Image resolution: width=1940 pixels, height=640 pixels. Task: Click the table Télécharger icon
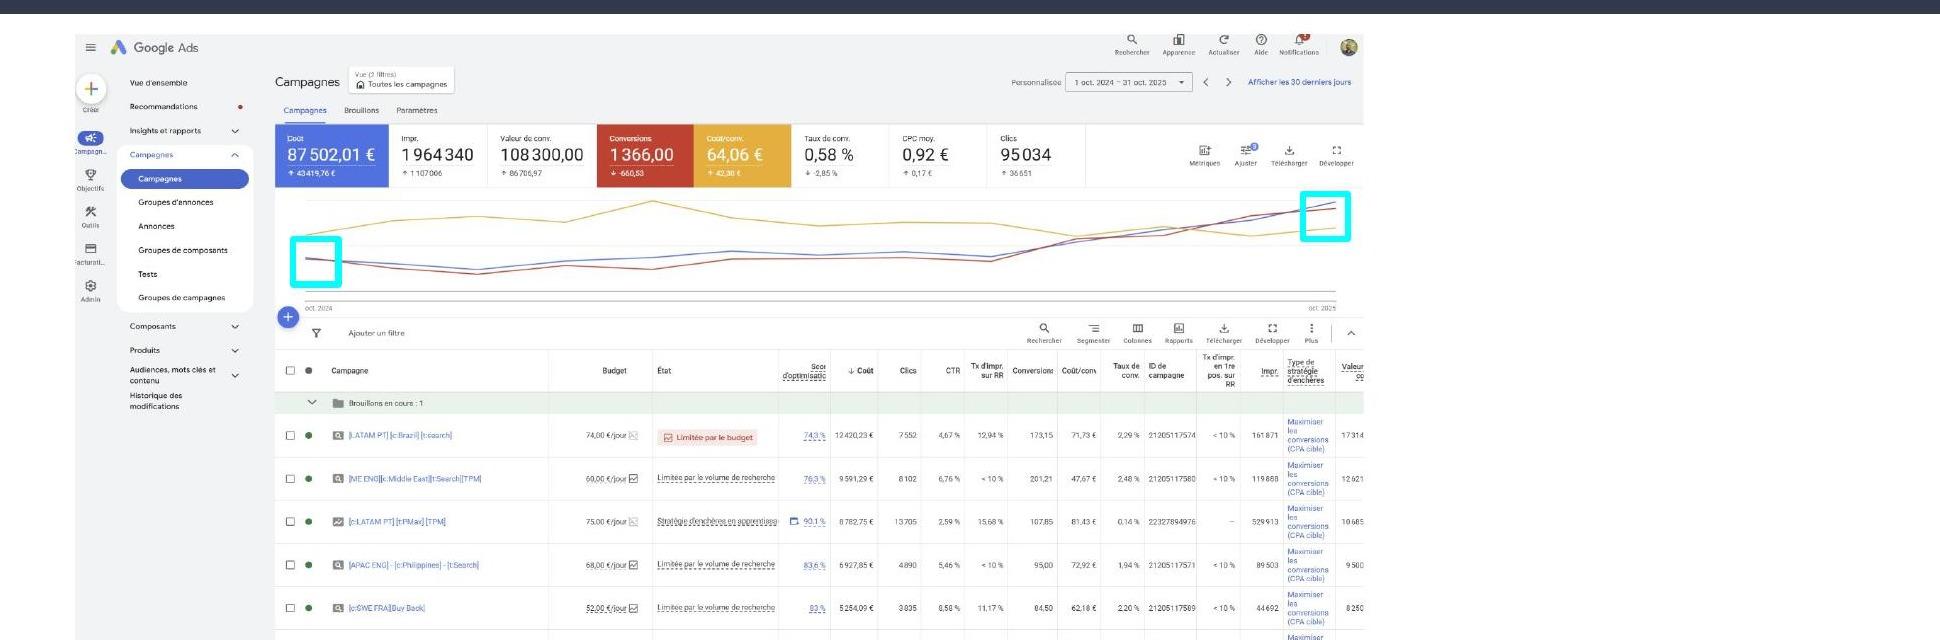1223,328
